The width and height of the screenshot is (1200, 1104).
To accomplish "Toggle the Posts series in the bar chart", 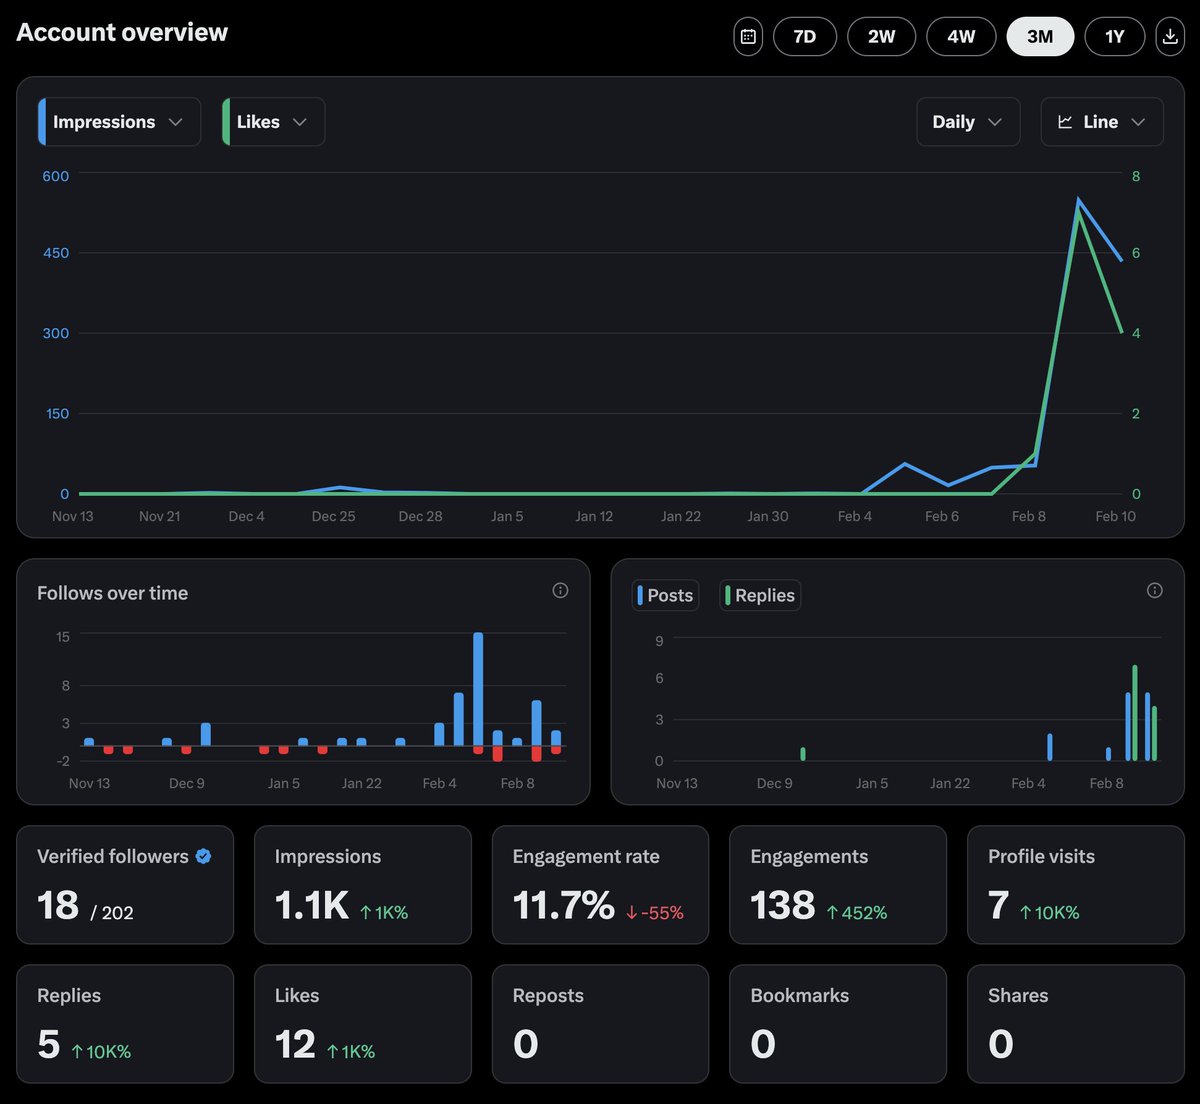I will tap(664, 595).
